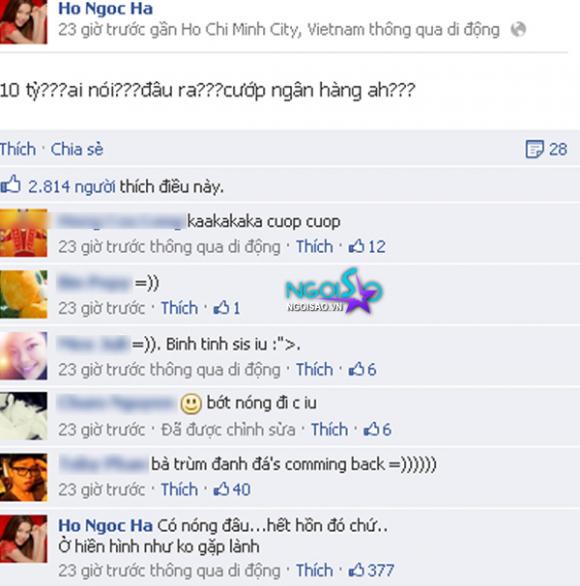Click the thumbs-up count 1 on =)) comment
The image size is (580, 586).
tap(227, 308)
